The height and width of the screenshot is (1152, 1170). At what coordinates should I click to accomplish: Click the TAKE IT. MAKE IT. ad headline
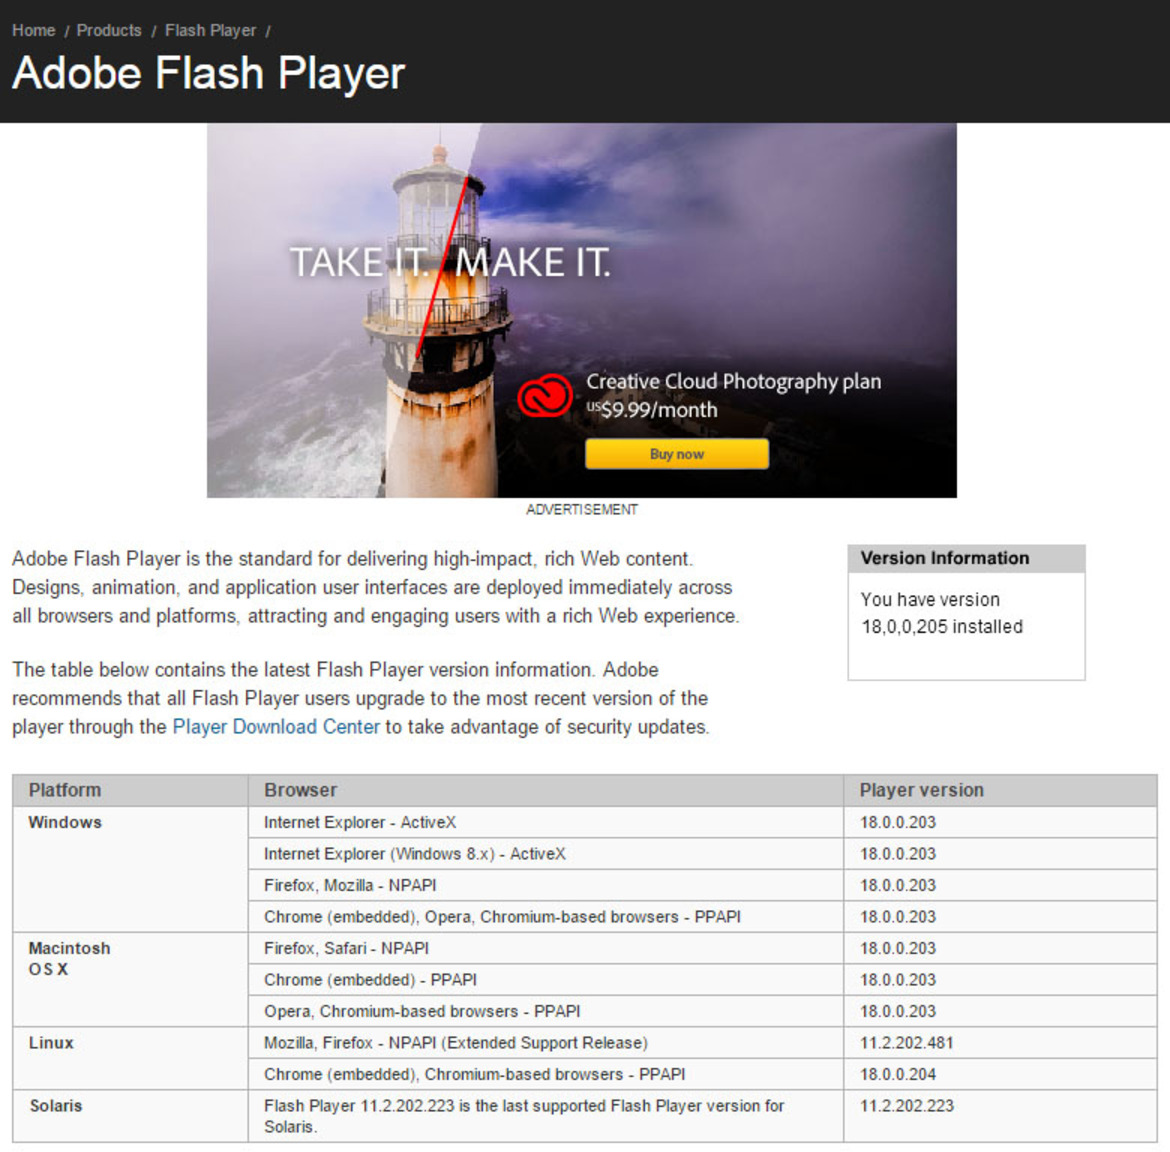[x=450, y=263]
